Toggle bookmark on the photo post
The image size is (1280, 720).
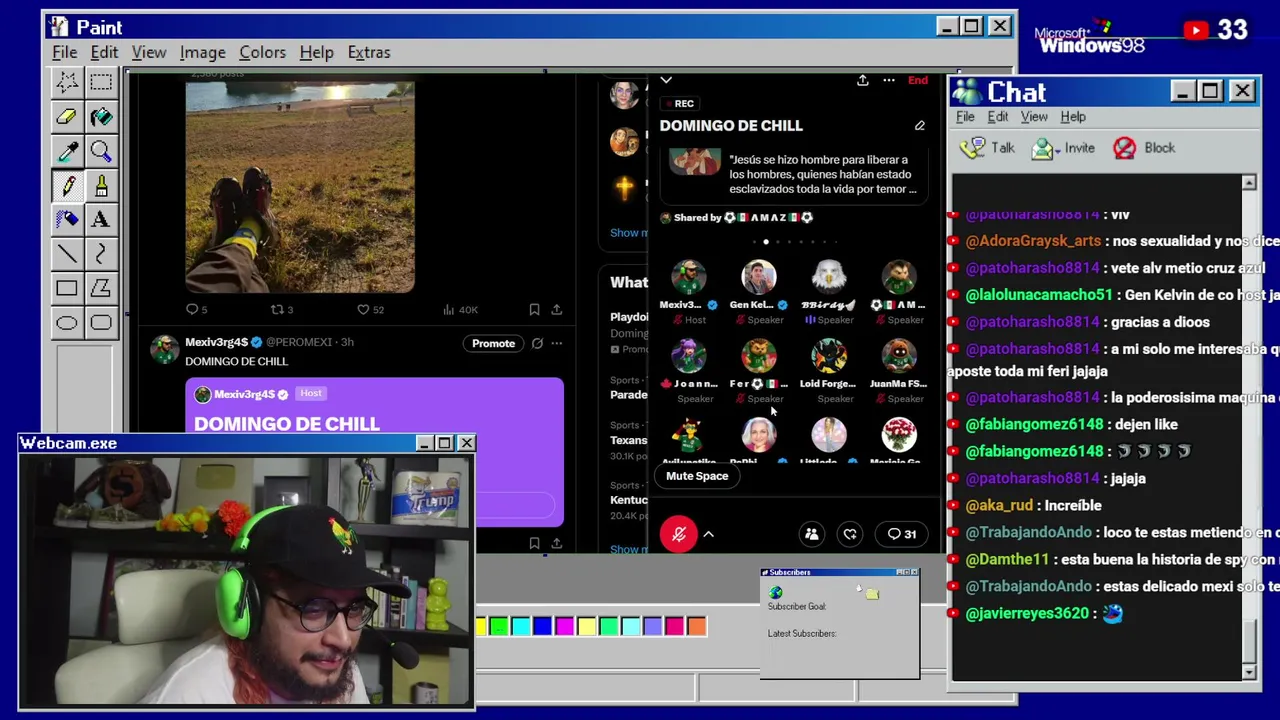point(534,310)
